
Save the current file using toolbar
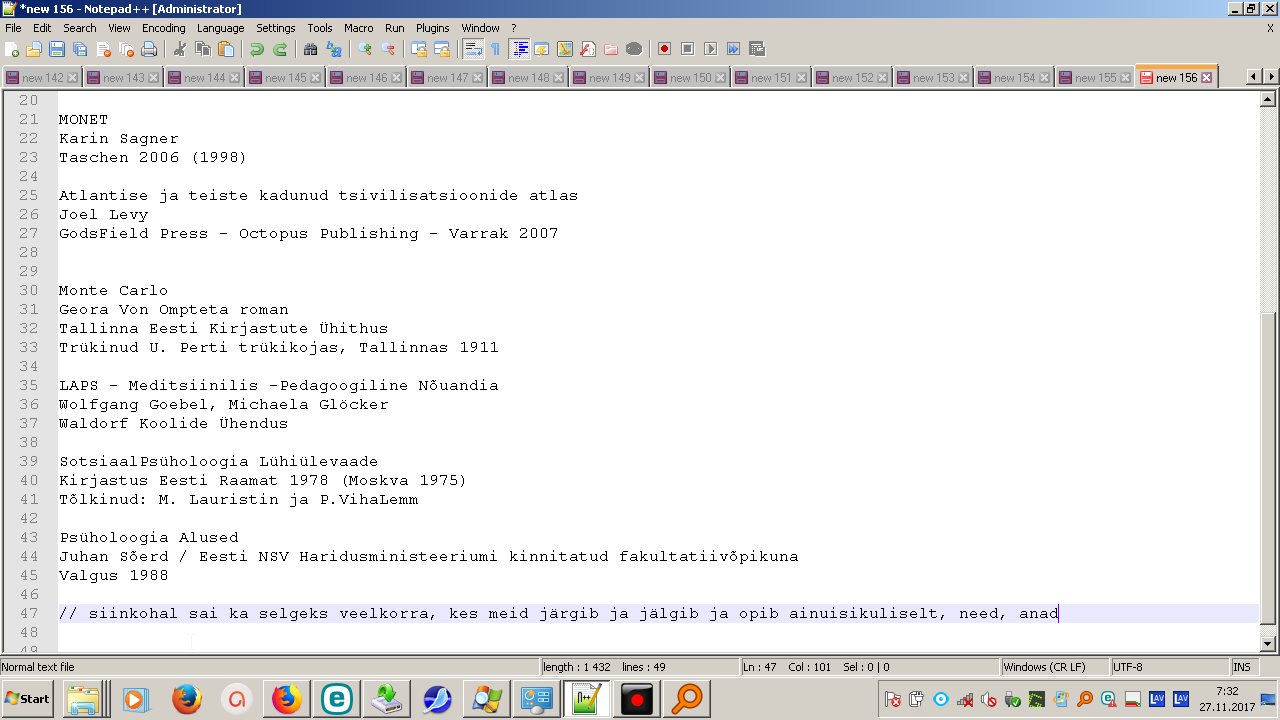[57, 49]
